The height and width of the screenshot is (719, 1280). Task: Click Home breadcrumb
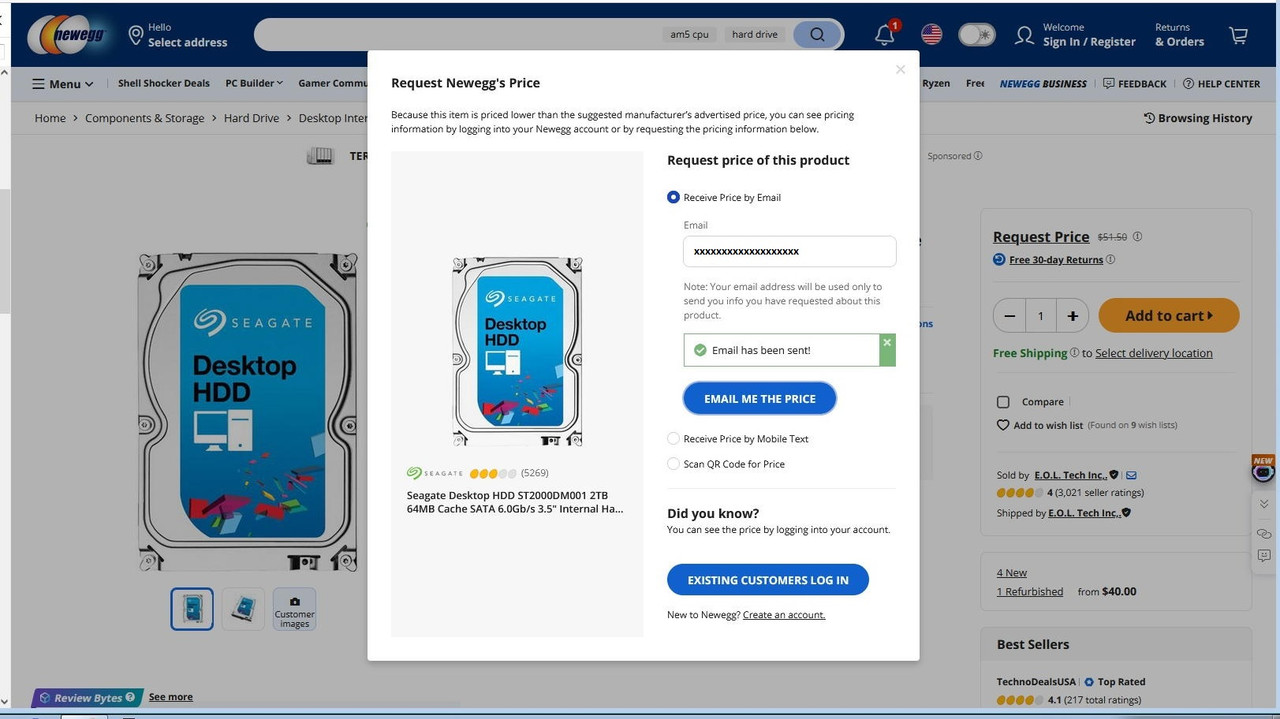tap(50, 118)
